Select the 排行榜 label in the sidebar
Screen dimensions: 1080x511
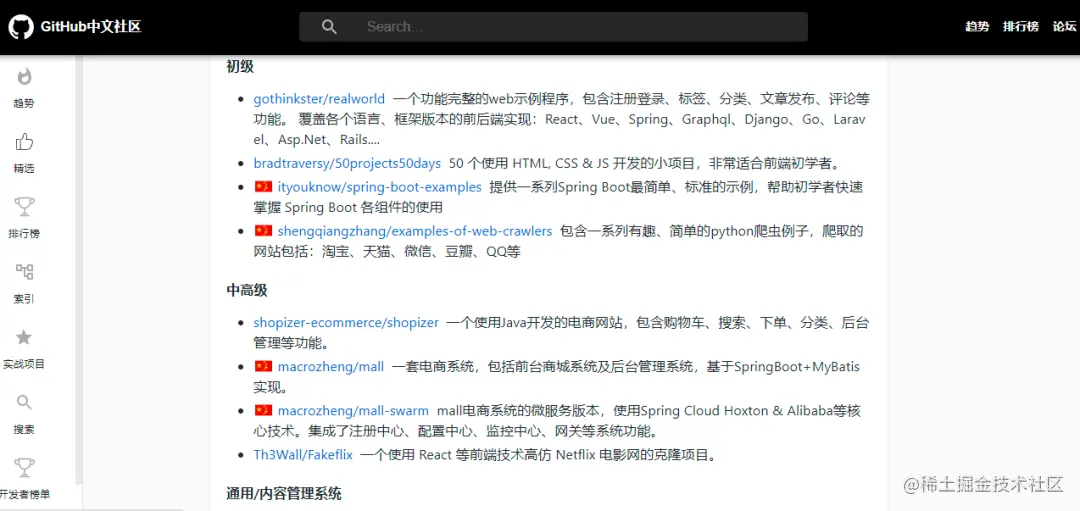point(24,233)
